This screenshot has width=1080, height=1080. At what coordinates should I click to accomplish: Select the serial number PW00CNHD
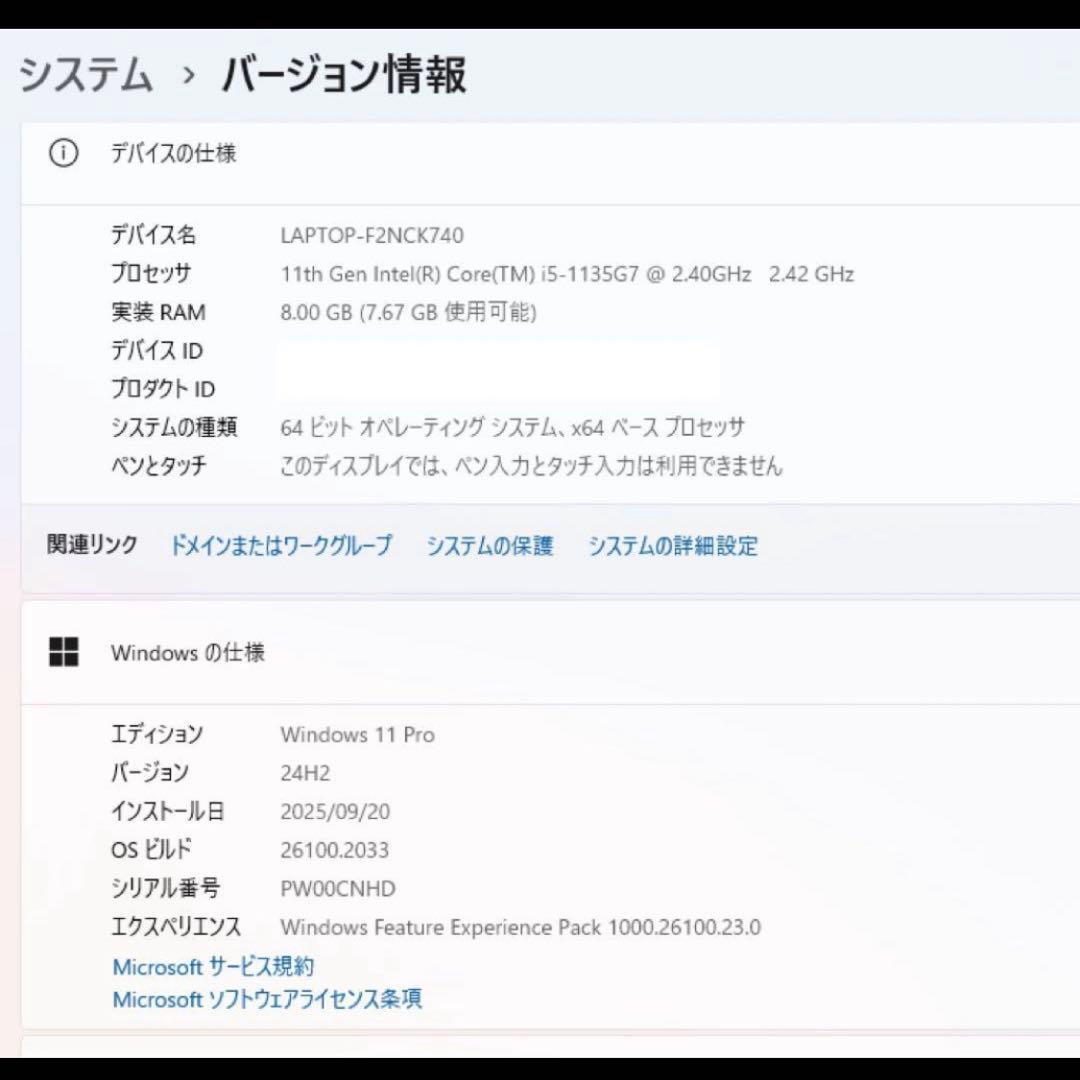(337, 888)
